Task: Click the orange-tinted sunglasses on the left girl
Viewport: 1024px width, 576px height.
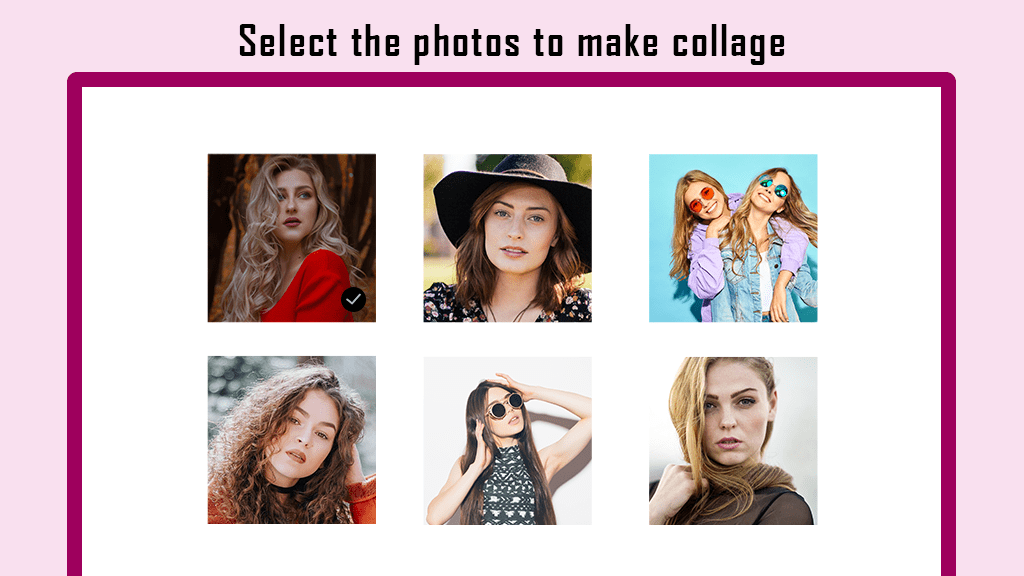Action: 702,199
